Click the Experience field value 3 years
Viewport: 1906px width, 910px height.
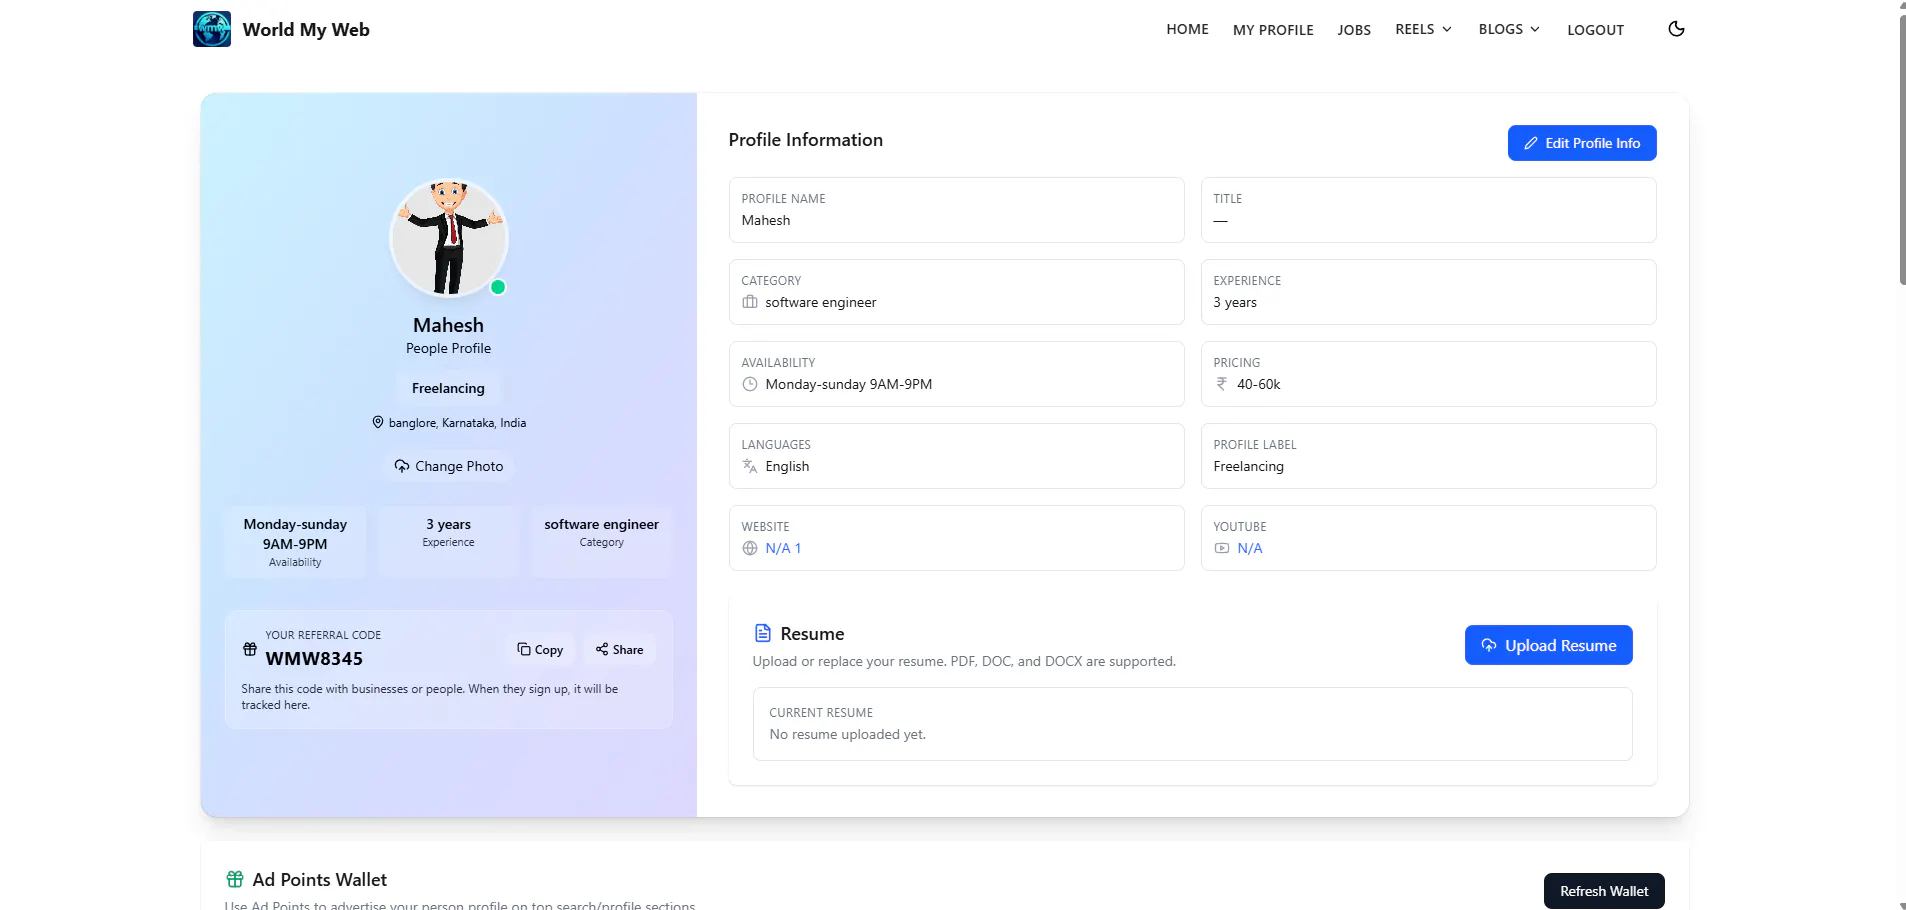click(1235, 302)
